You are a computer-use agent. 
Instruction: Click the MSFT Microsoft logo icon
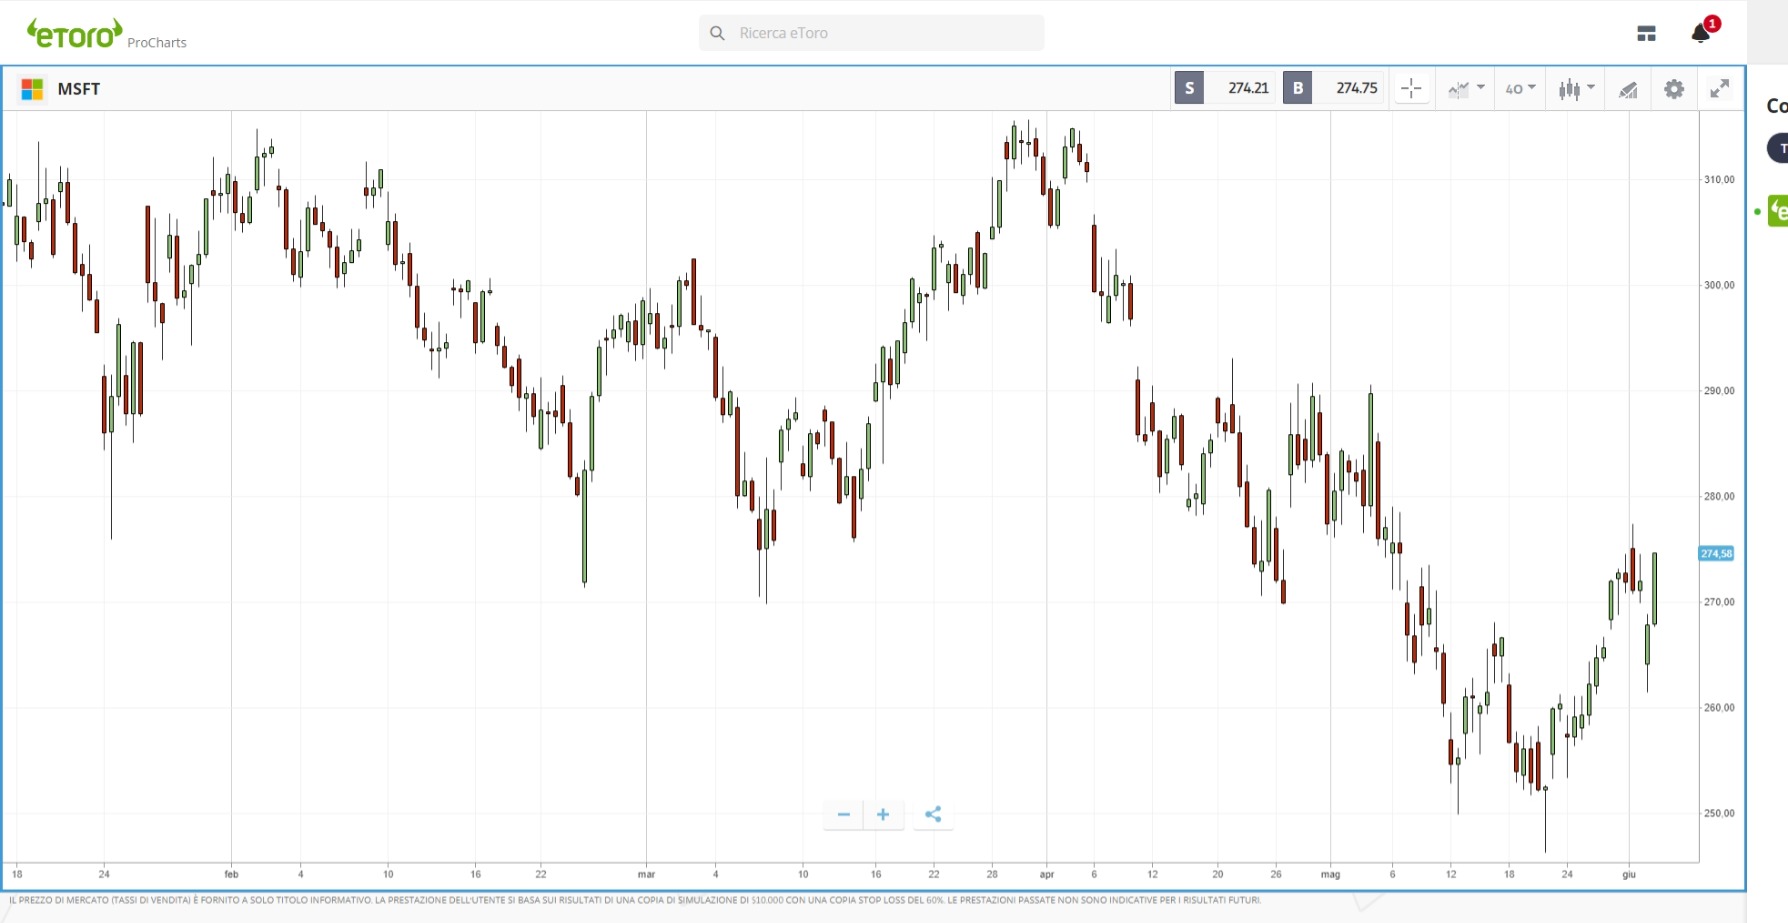(32, 89)
